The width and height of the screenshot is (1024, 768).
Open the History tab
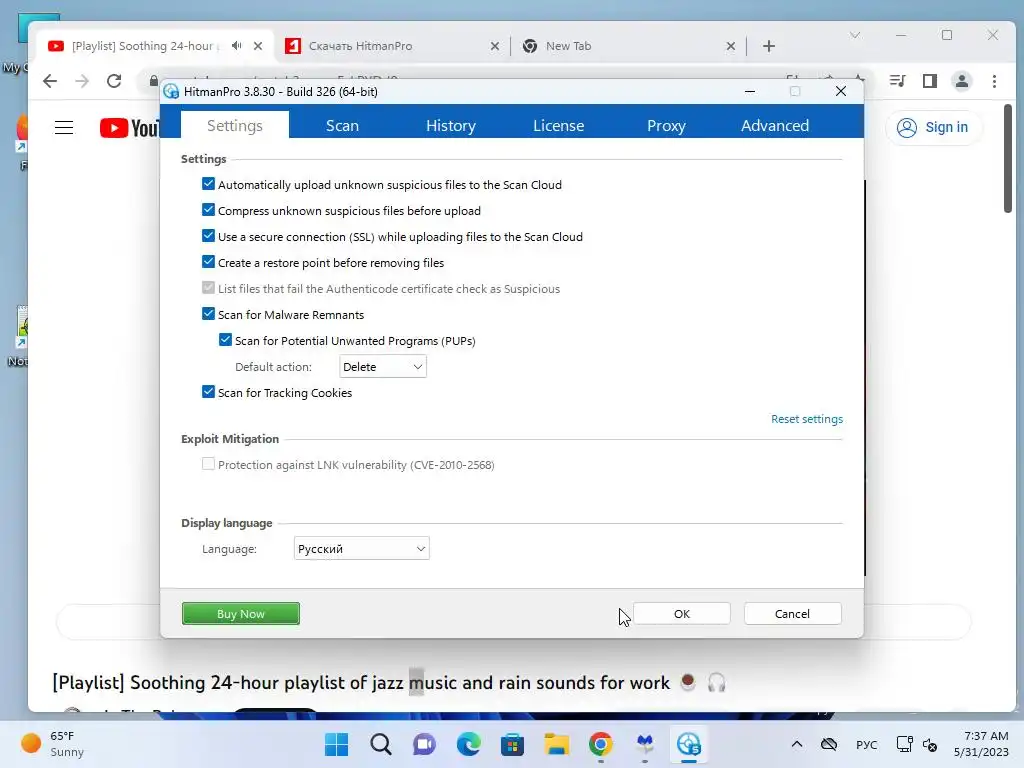(451, 125)
